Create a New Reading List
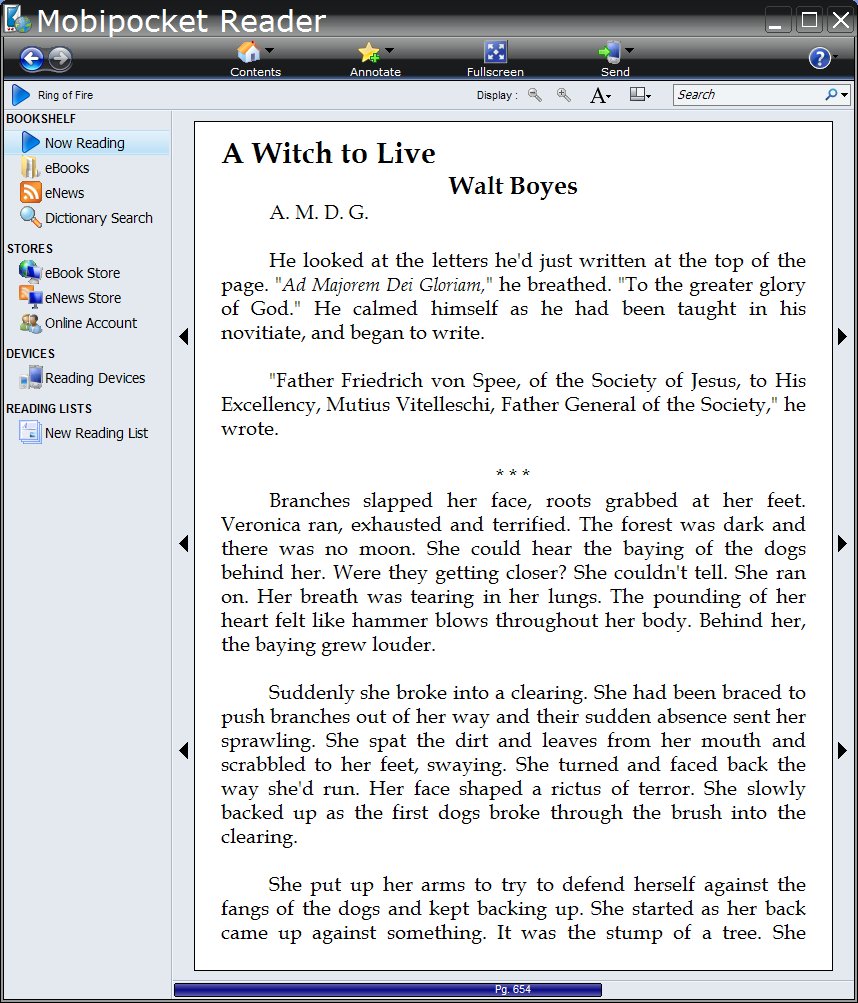The width and height of the screenshot is (858, 1003). pyautogui.click(x=96, y=433)
